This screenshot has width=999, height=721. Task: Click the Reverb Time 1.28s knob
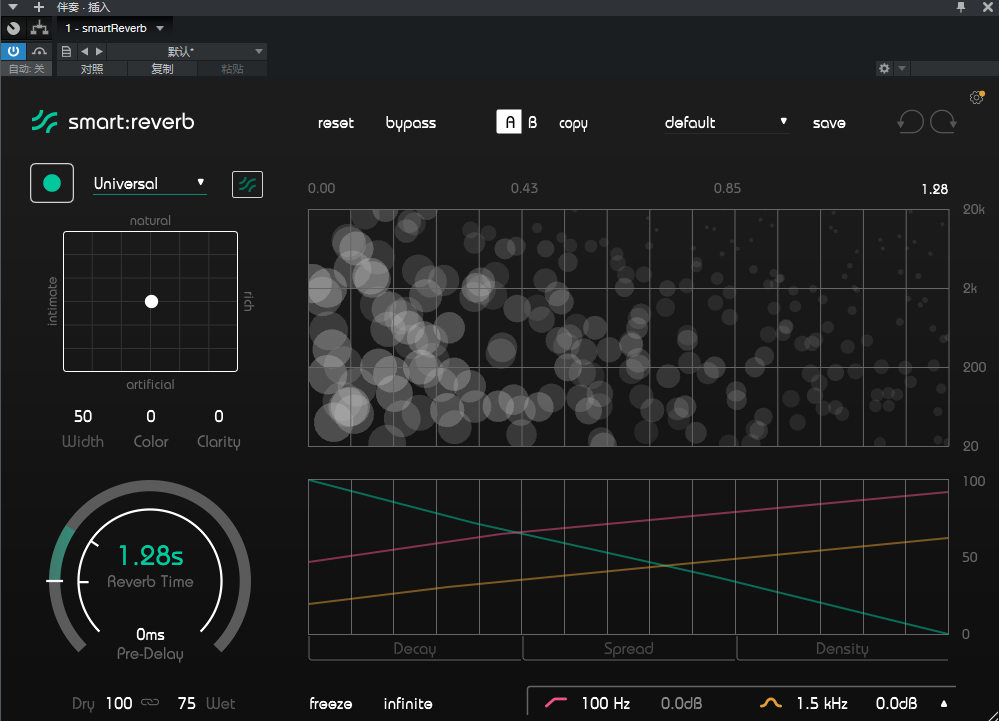[150, 556]
